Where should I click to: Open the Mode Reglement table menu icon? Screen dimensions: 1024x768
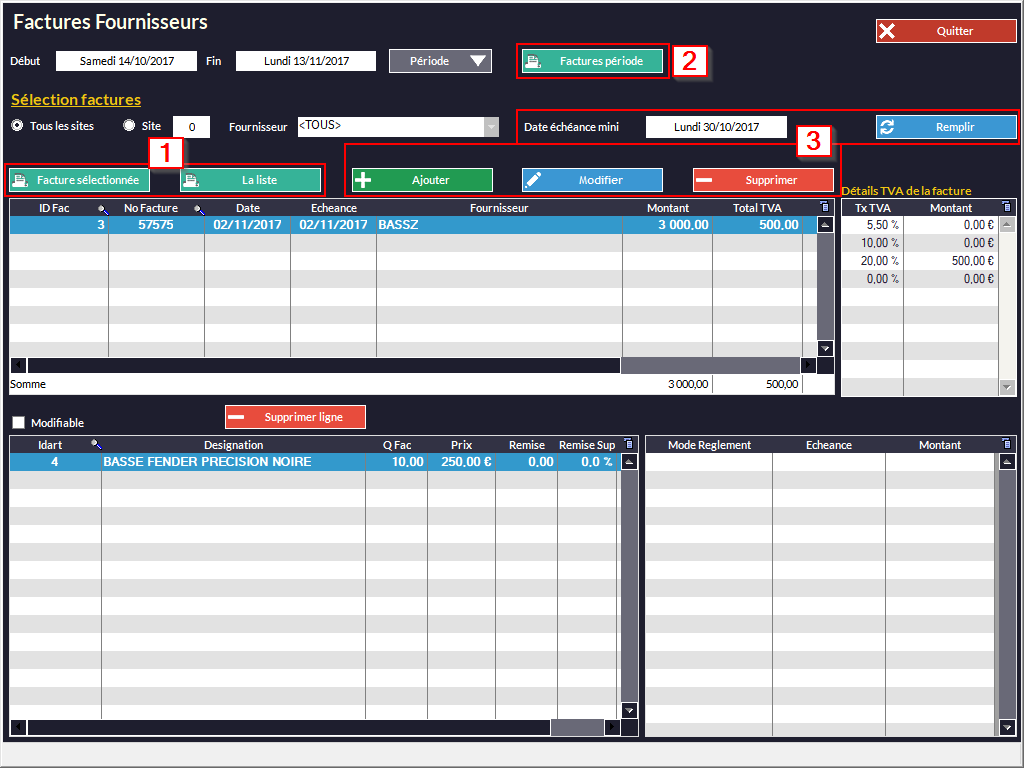(x=1007, y=444)
